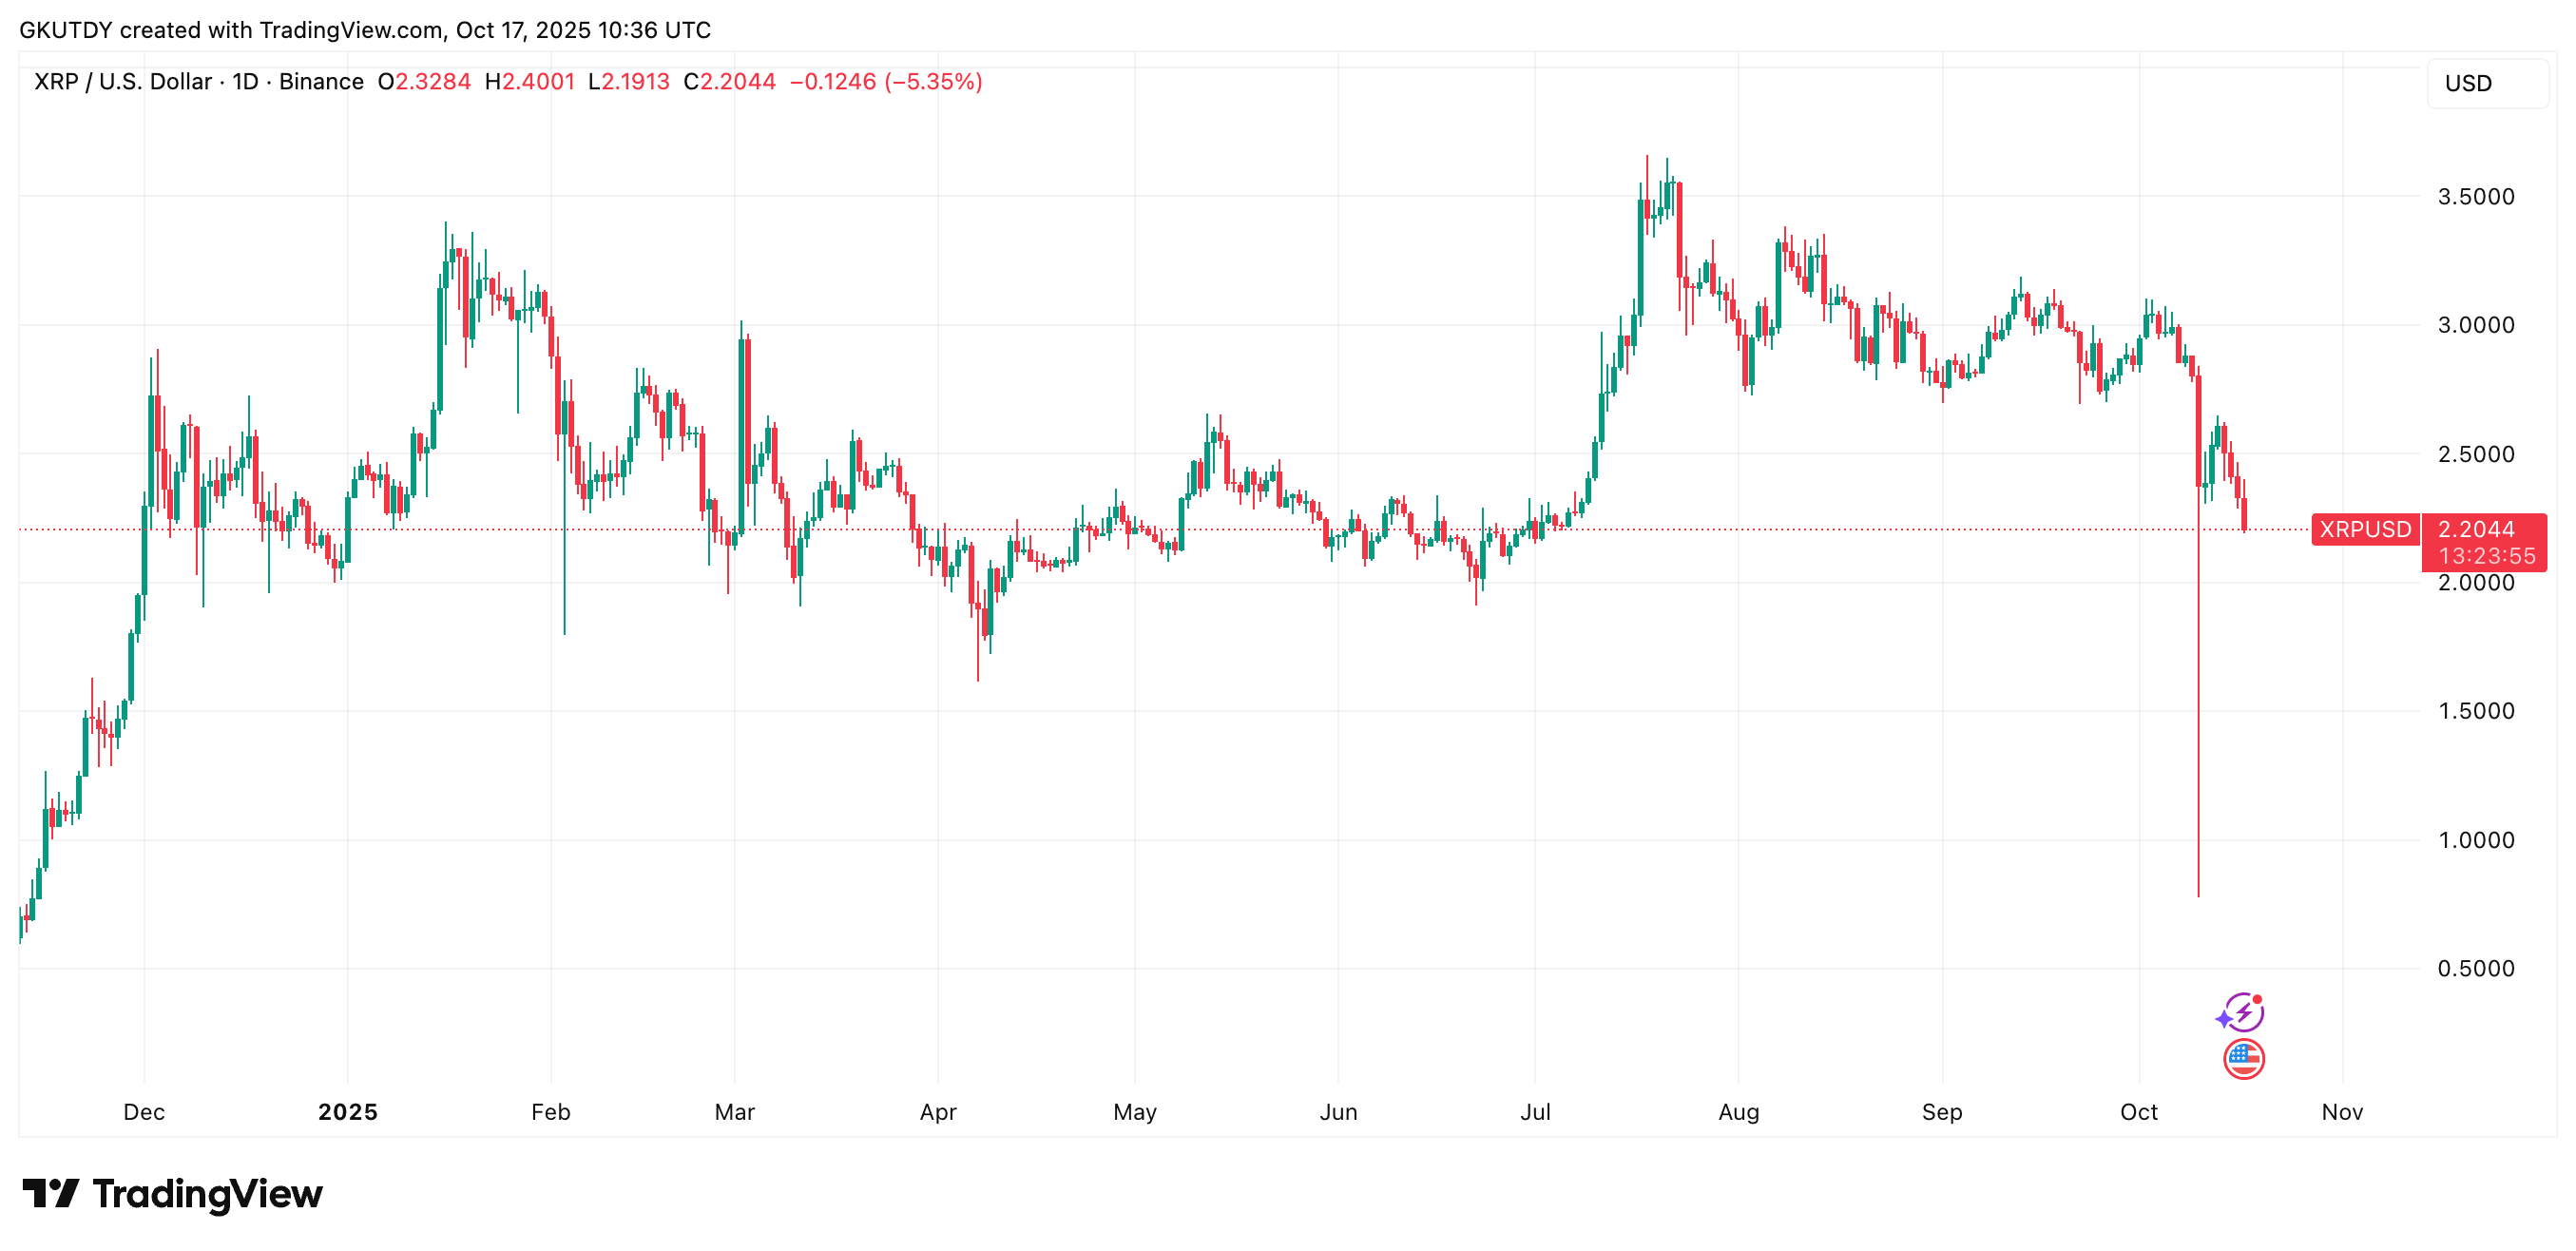Click the 0.5000 price scale label
The width and height of the screenshot is (2576, 1251).
[2475, 969]
